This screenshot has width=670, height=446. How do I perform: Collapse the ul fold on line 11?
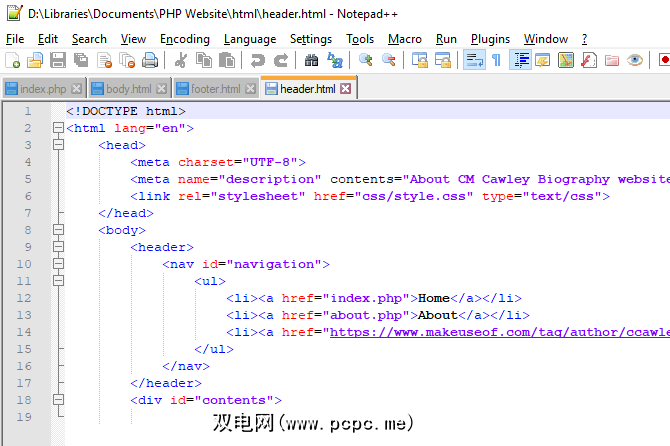(59, 281)
